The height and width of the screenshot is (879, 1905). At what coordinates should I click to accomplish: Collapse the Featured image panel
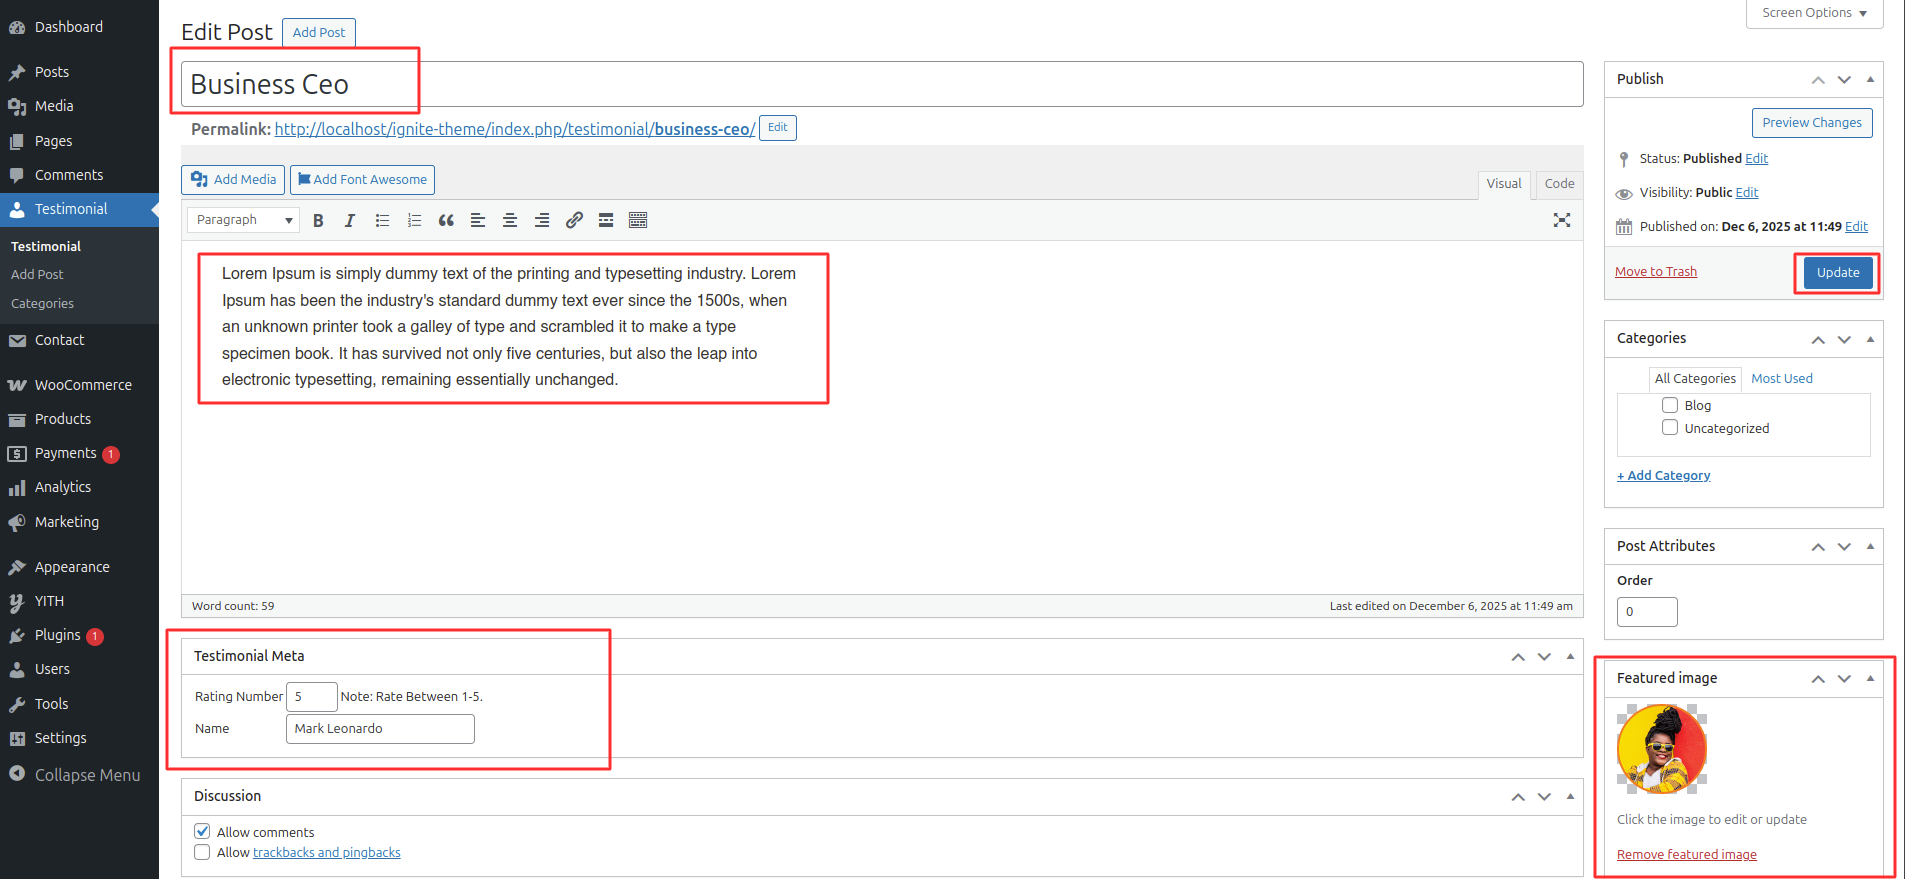pyautogui.click(x=1870, y=678)
